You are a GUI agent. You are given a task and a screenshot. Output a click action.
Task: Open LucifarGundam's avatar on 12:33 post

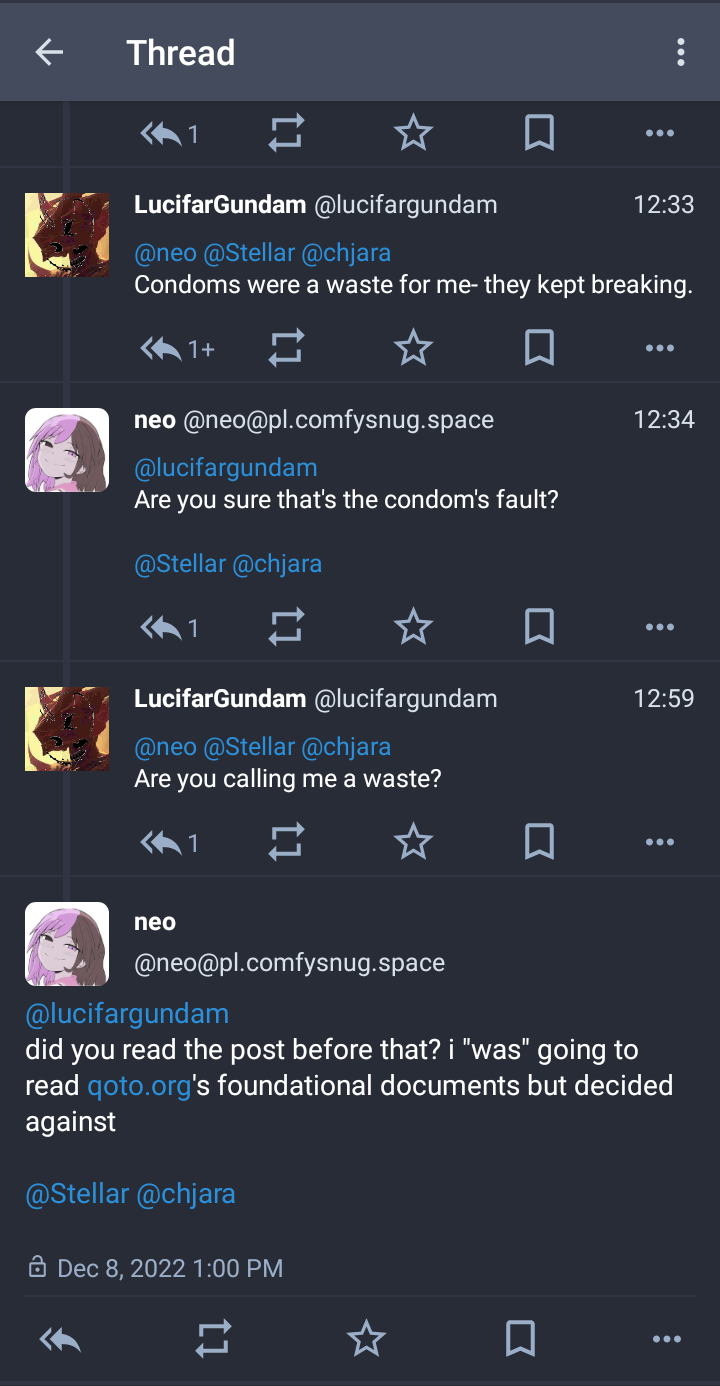pyautogui.click(x=67, y=235)
